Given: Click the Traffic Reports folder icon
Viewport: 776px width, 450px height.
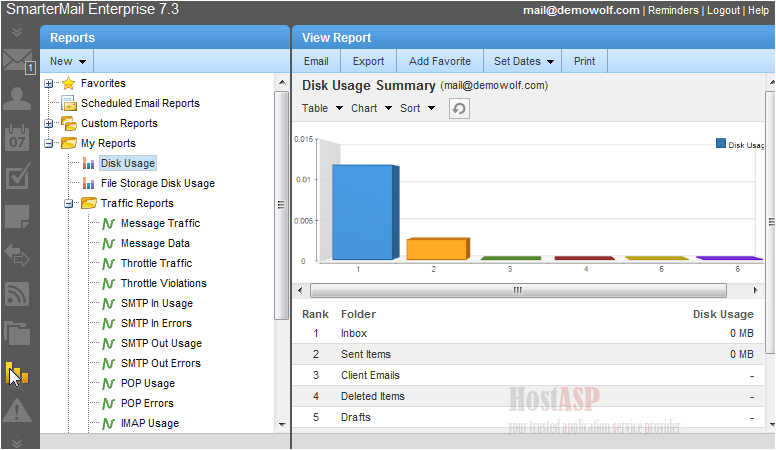Looking at the screenshot, I should [x=89, y=203].
